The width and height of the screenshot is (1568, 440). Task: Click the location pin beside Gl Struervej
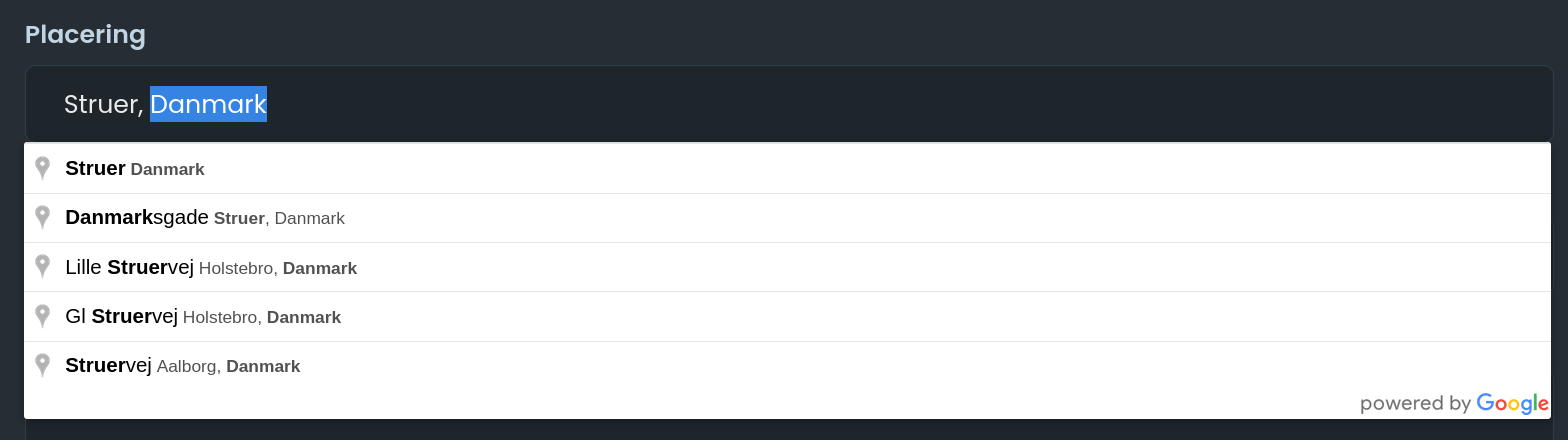[42, 316]
